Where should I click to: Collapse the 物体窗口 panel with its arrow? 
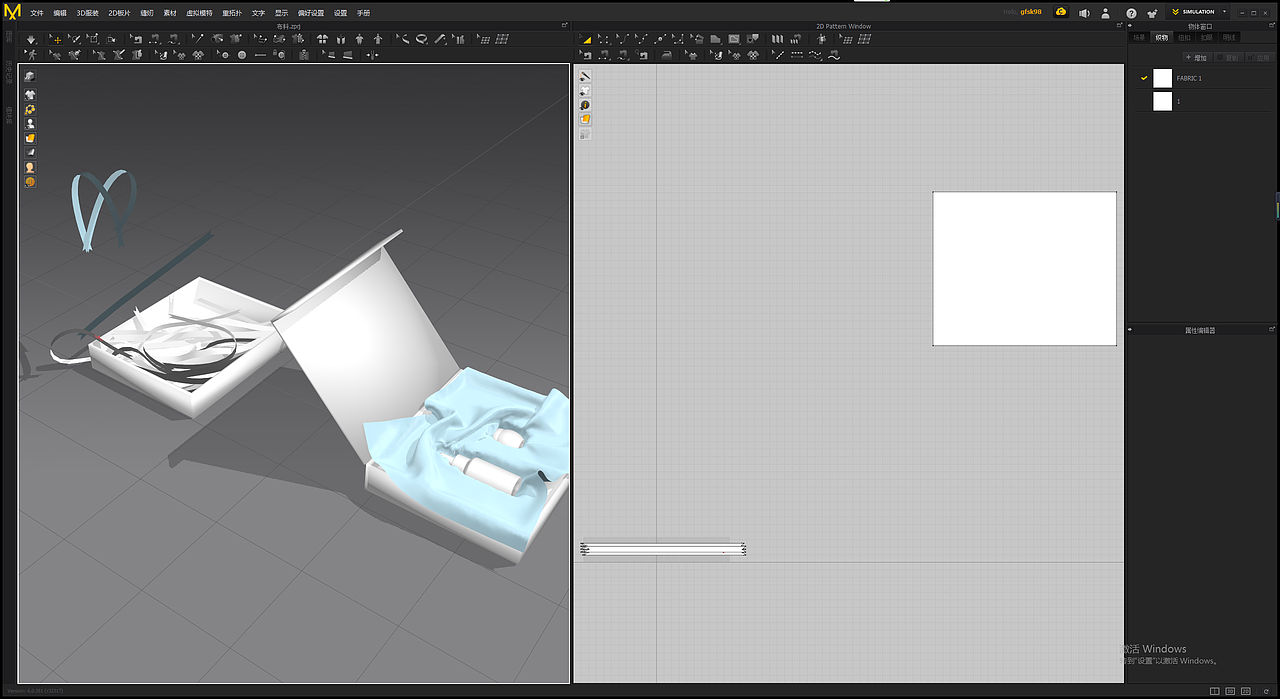point(1131,26)
